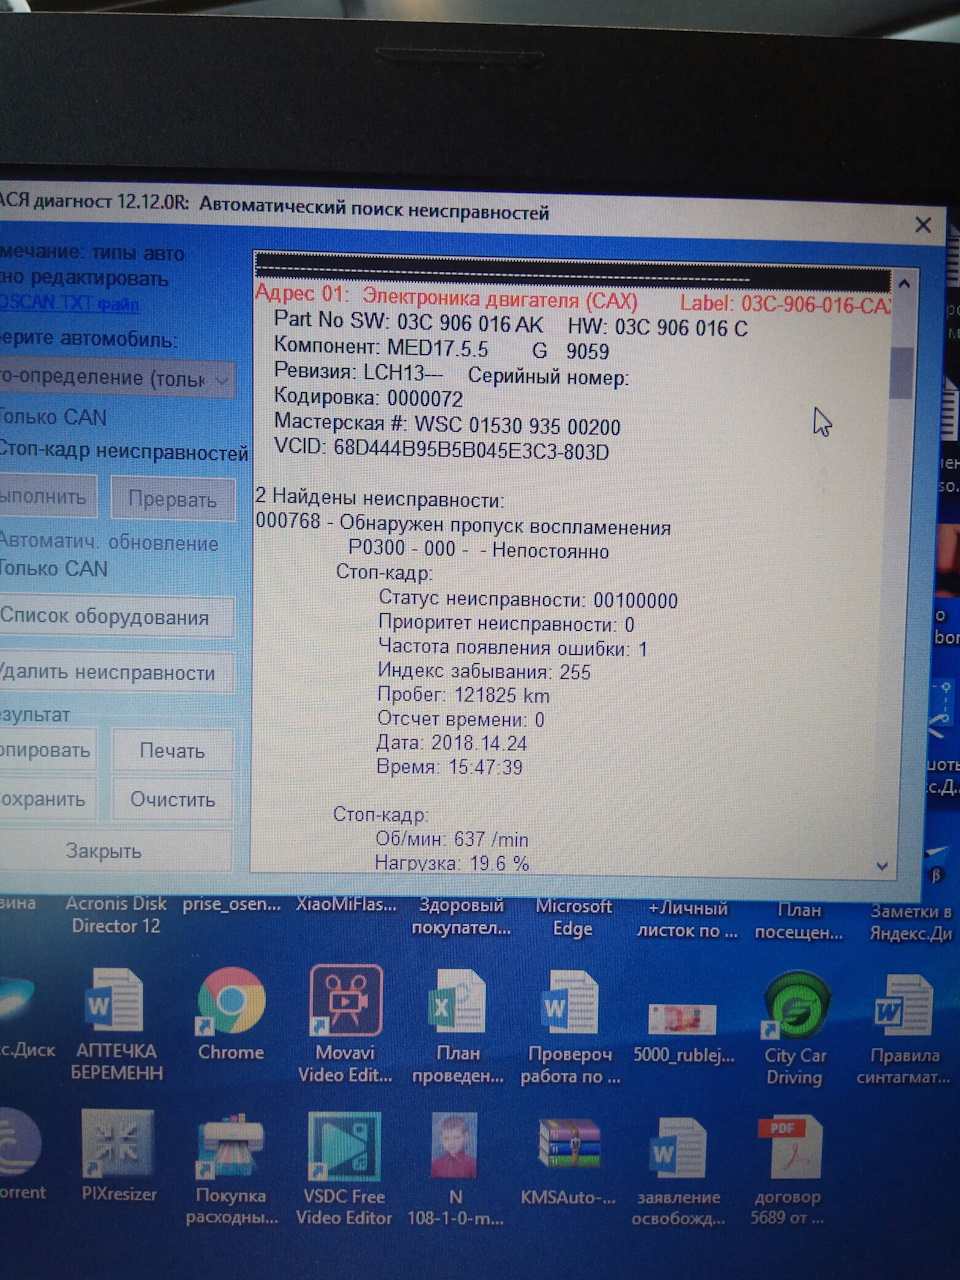Viewport: 960px width, 1280px height.
Task: Open the N 108-1-0-m photo file
Action: [x=456, y=1170]
